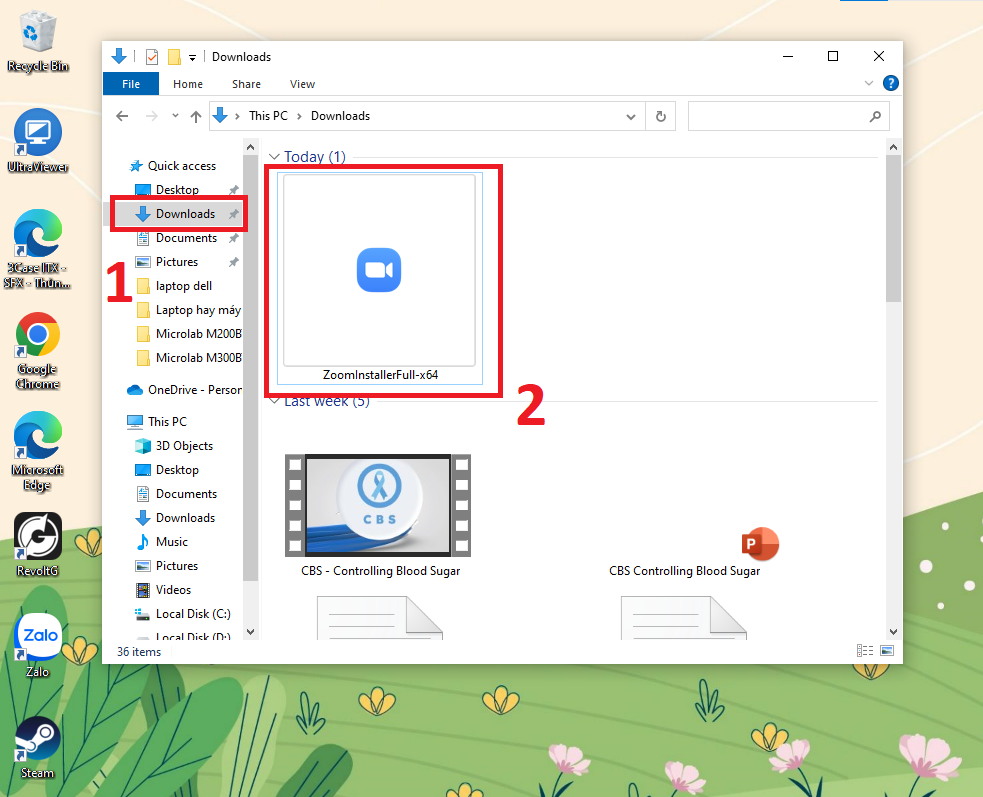Select the ZoomInstallerFull-x64 file

[380, 278]
